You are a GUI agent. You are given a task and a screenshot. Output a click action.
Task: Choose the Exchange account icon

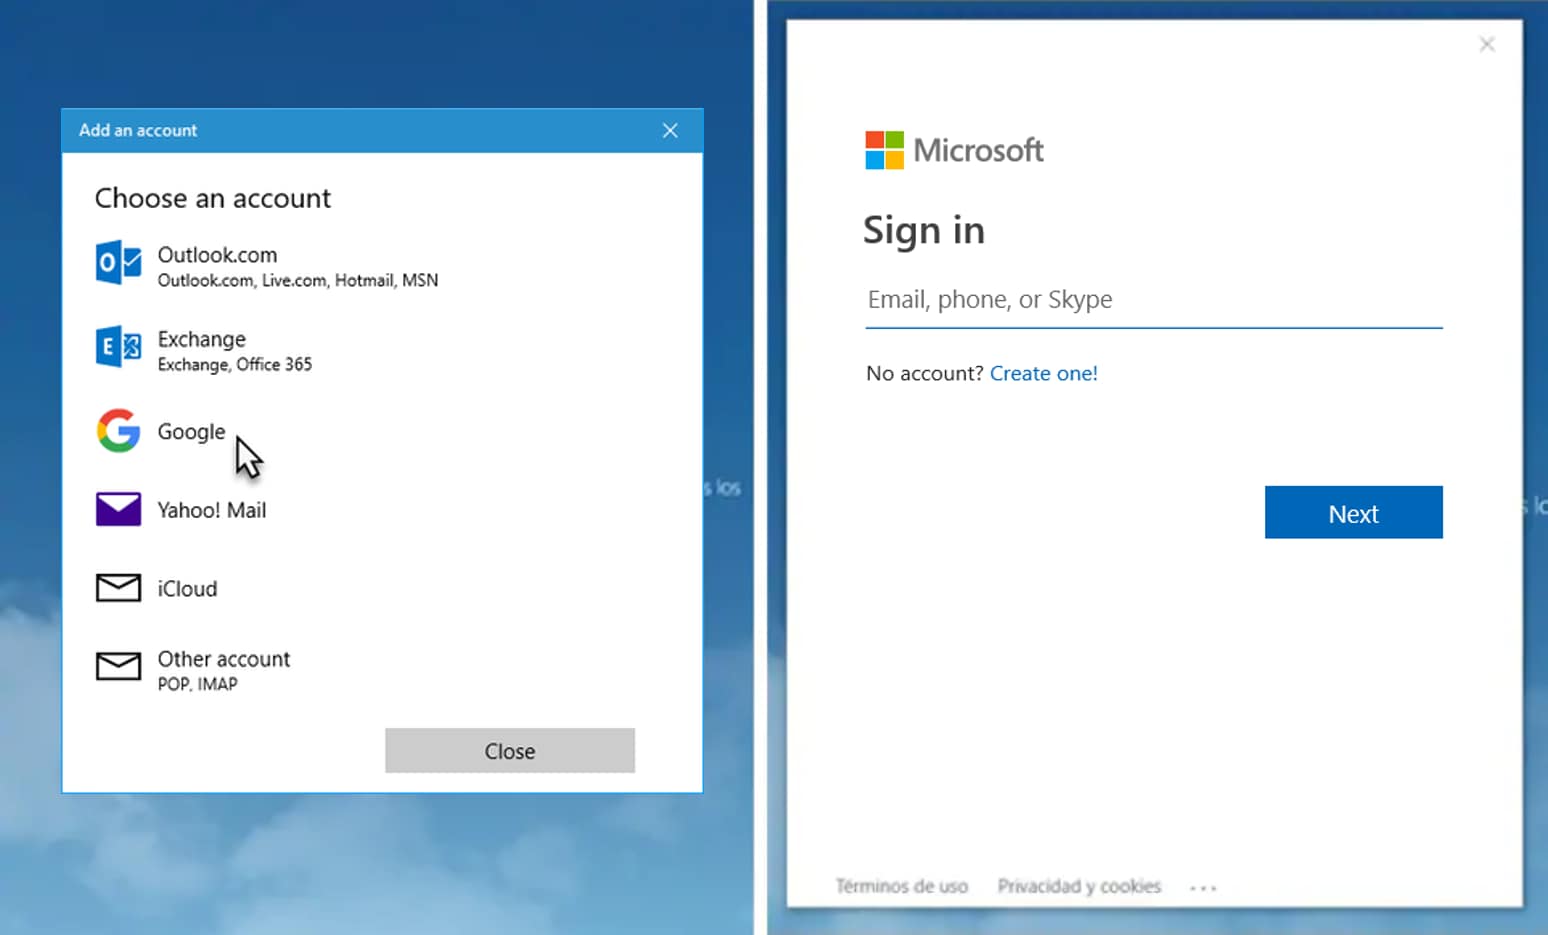118,347
